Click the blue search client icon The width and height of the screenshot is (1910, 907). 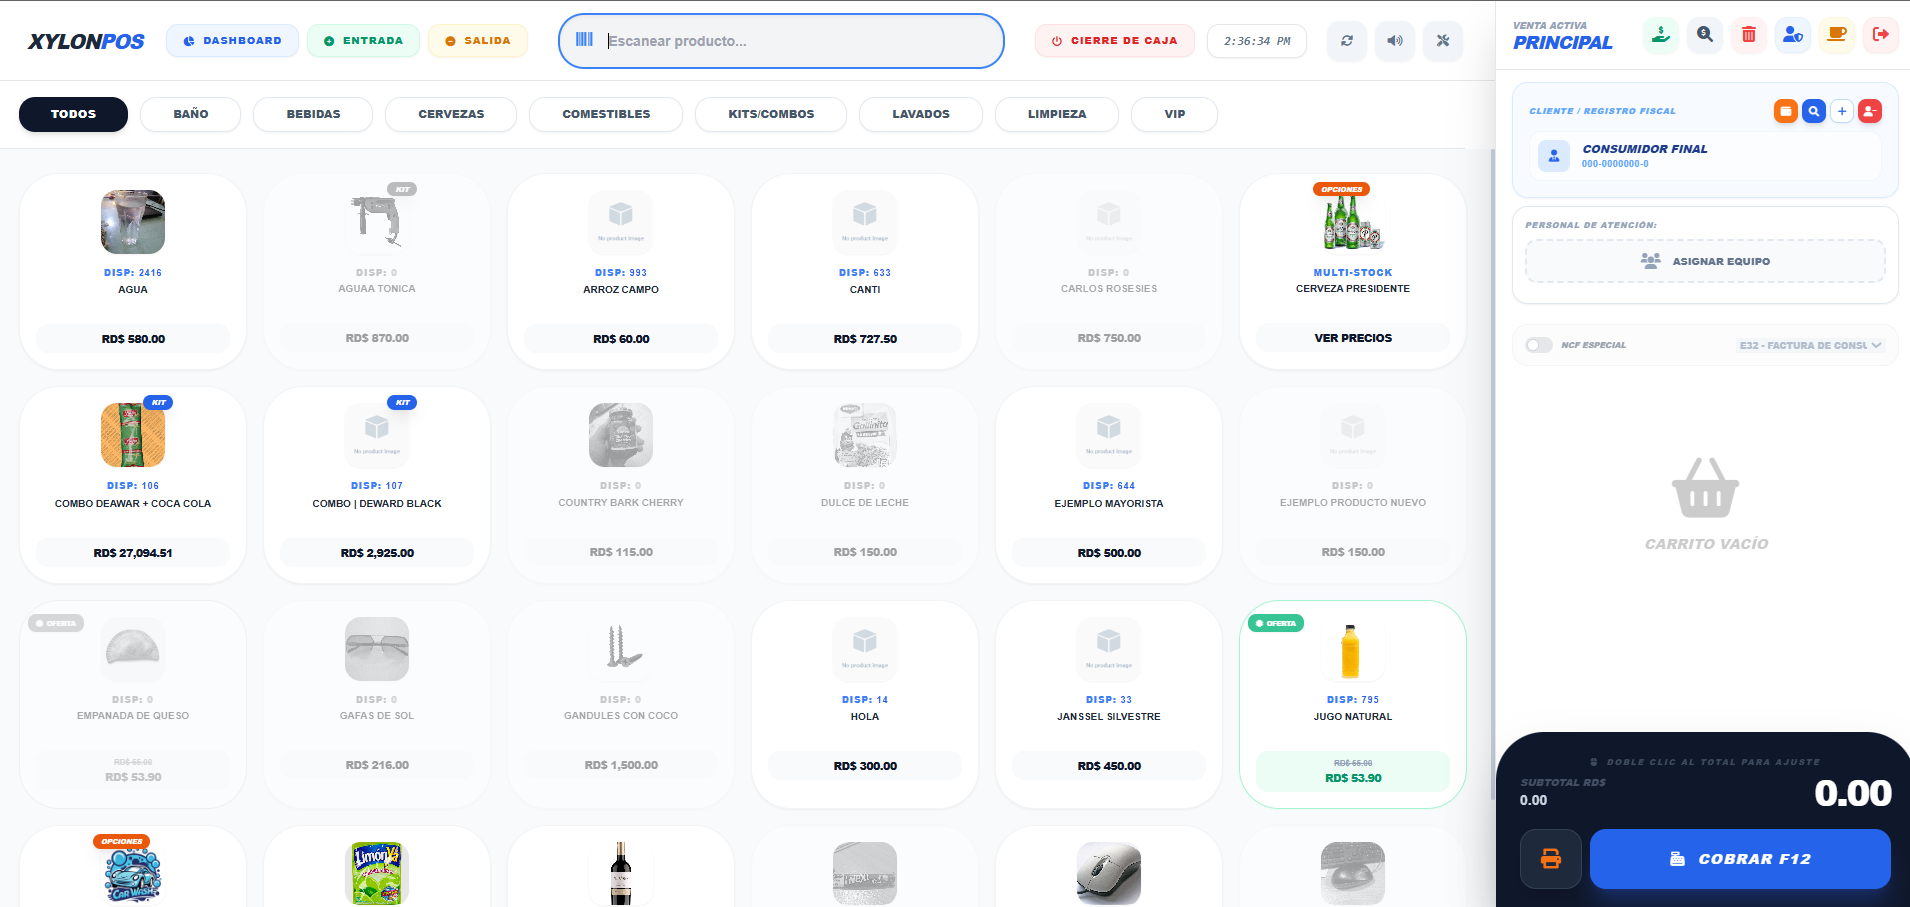coord(1814,111)
